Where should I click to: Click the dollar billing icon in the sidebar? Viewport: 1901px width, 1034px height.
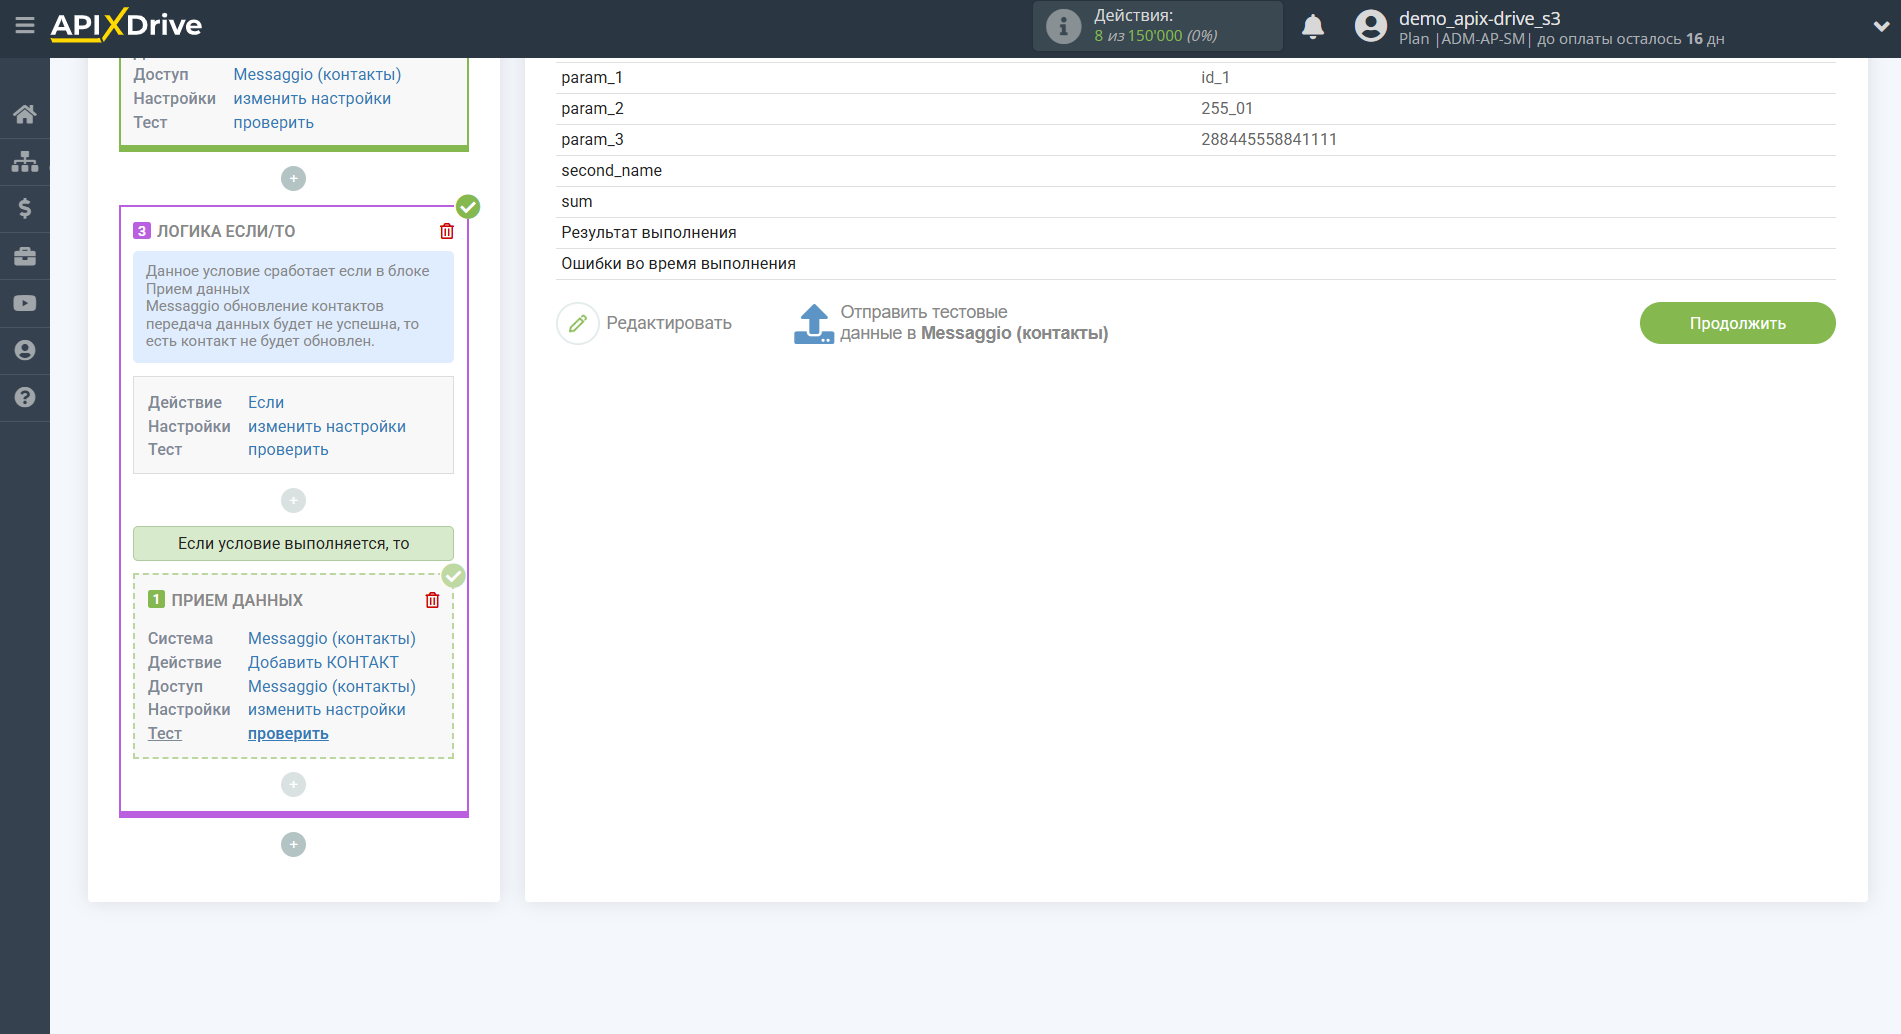click(25, 208)
